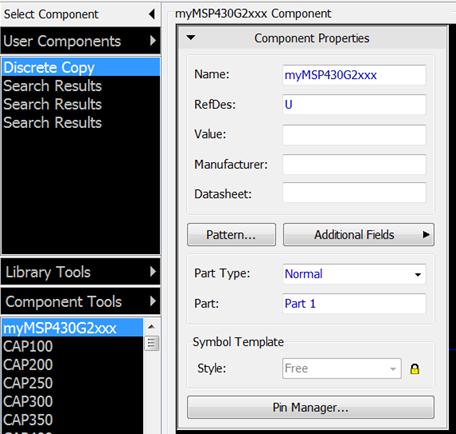Click the Value input field

[354, 135]
